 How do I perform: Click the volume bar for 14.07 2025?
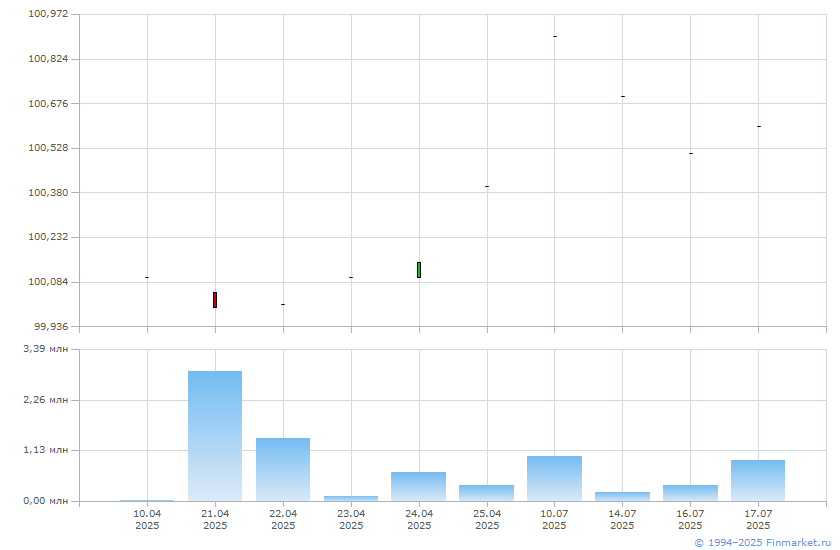point(622,496)
